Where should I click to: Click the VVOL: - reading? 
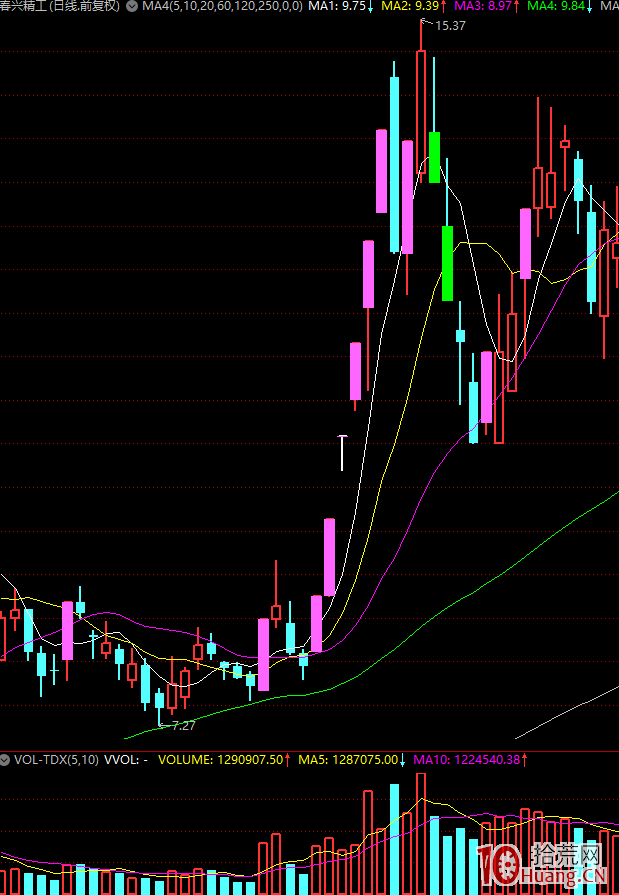click(x=126, y=760)
